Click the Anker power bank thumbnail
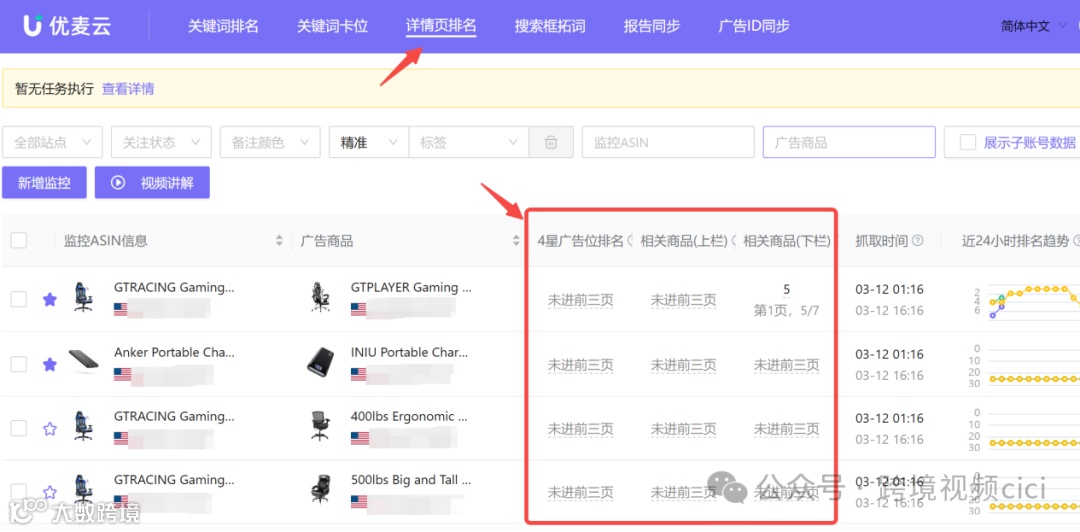Image resolution: width=1080 pixels, height=532 pixels. click(x=83, y=361)
